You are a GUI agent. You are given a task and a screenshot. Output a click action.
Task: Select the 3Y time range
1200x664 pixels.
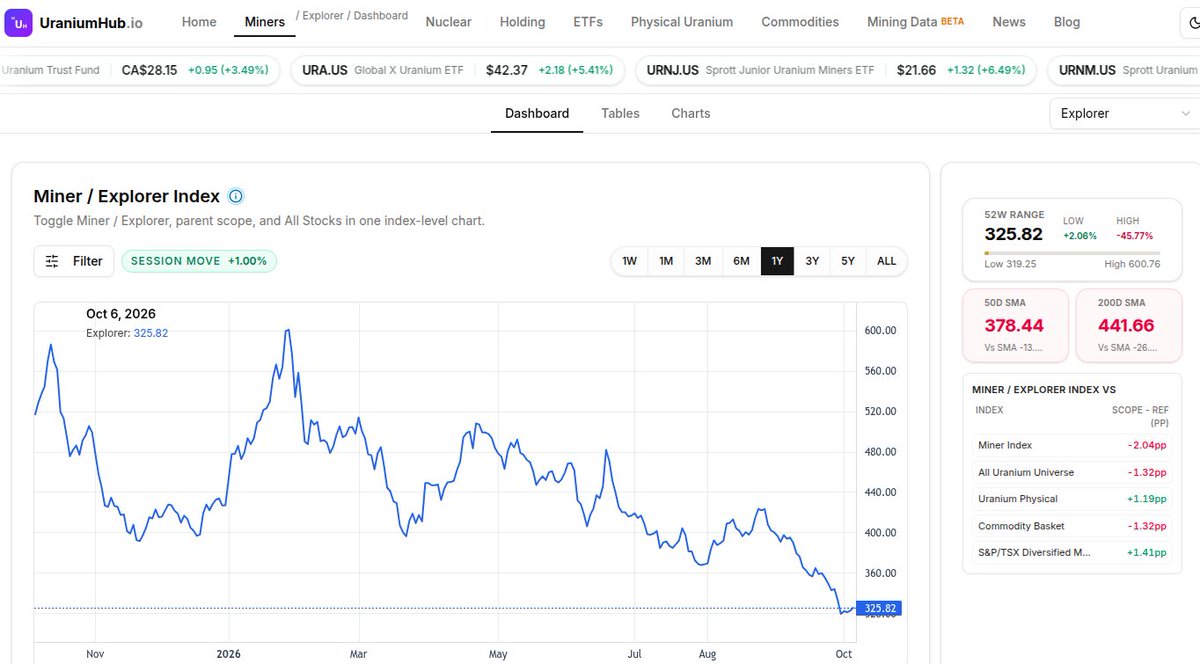point(812,261)
